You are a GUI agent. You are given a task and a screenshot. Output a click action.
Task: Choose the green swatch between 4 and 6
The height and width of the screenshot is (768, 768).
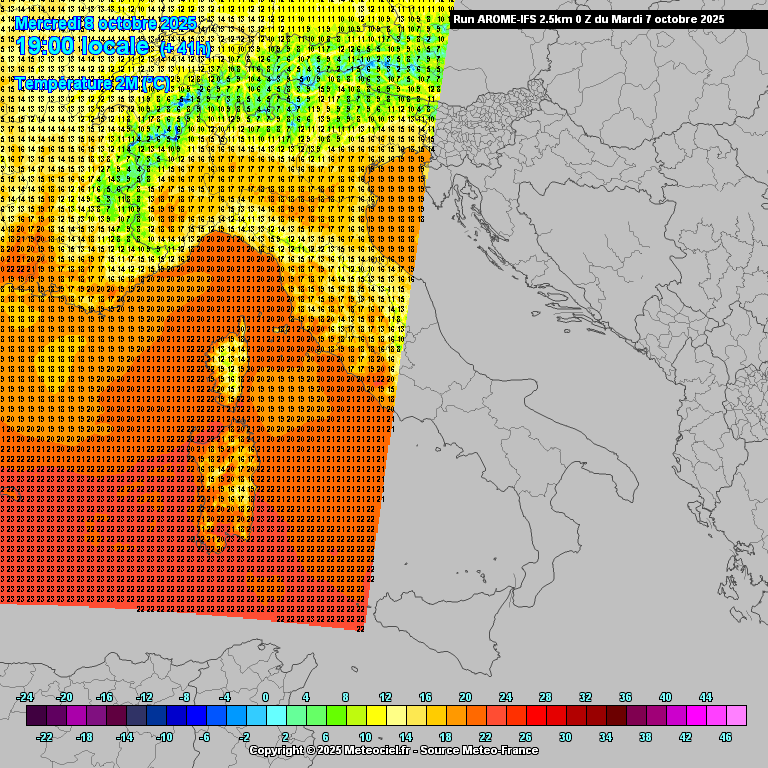(316, 715)
